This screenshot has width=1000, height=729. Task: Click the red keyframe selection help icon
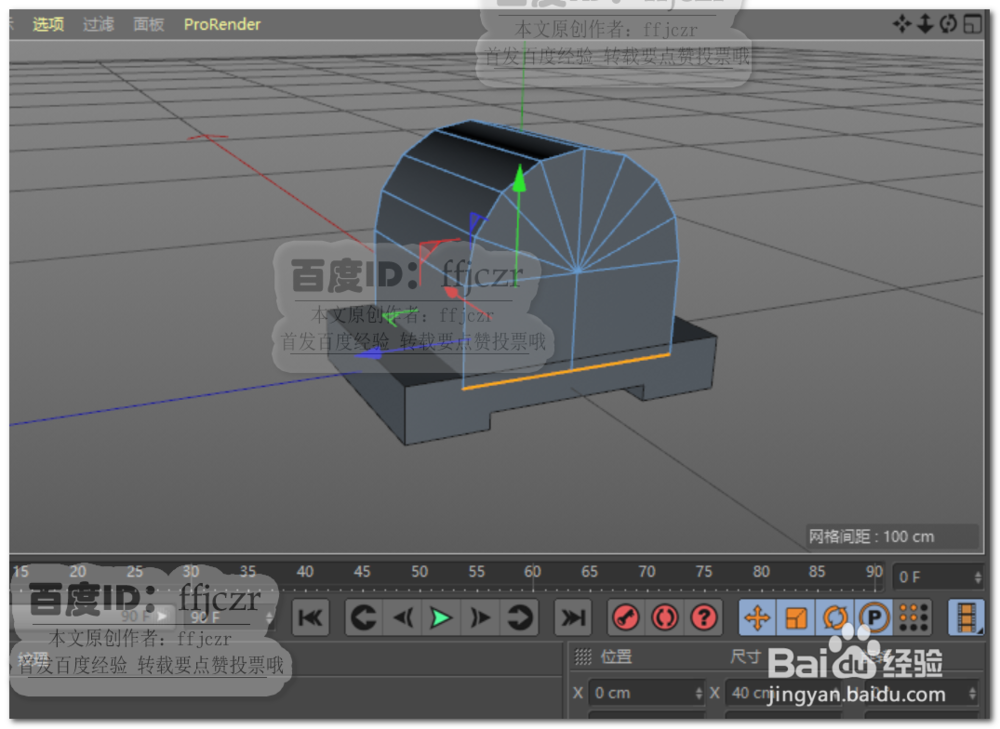[x=703, y=618]
